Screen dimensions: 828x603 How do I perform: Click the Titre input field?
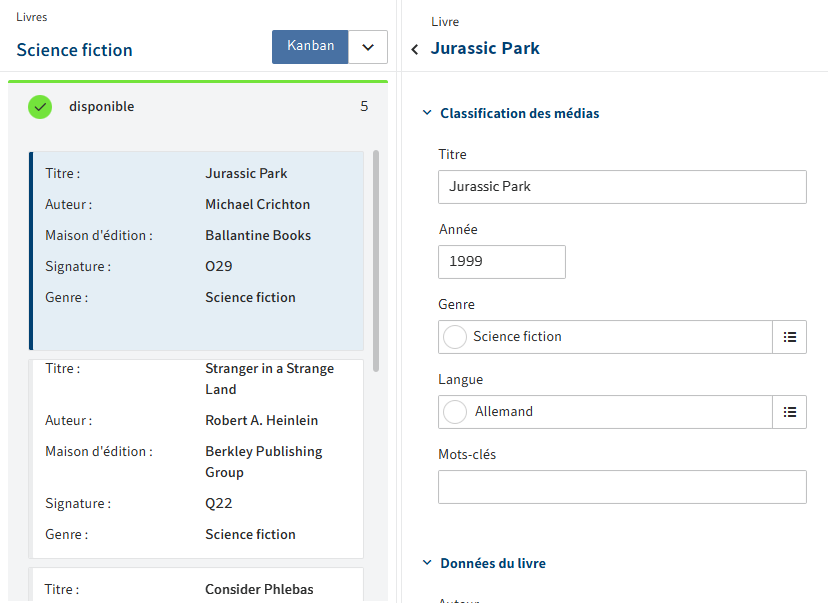(622, 187)
